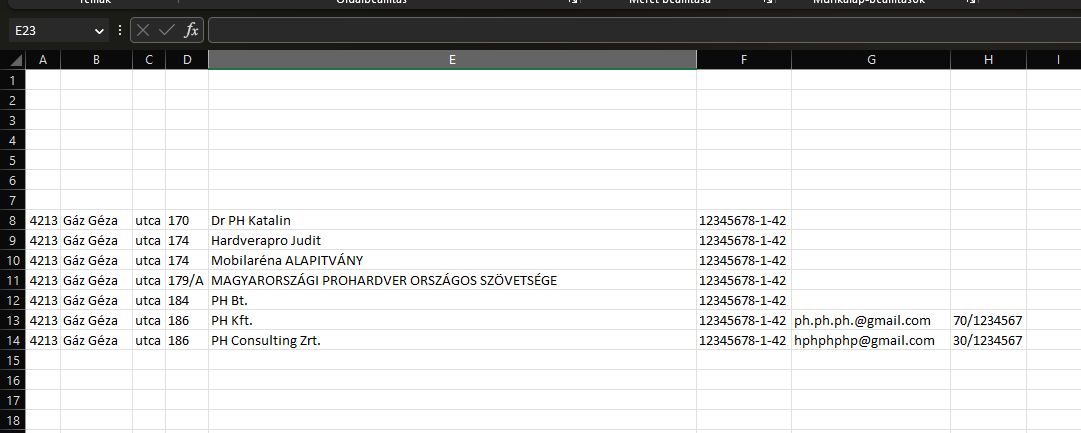Click inside the formula bar input

tap(644, 30)
